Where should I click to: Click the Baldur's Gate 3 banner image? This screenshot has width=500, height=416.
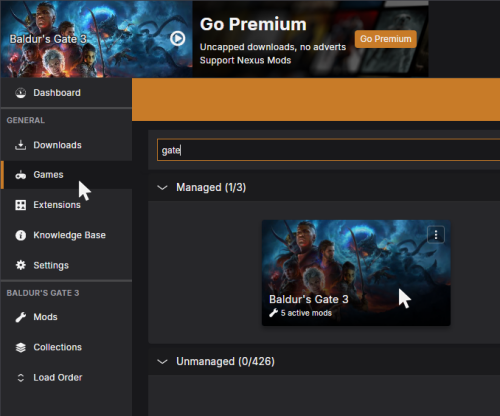[x=96, y=39]
